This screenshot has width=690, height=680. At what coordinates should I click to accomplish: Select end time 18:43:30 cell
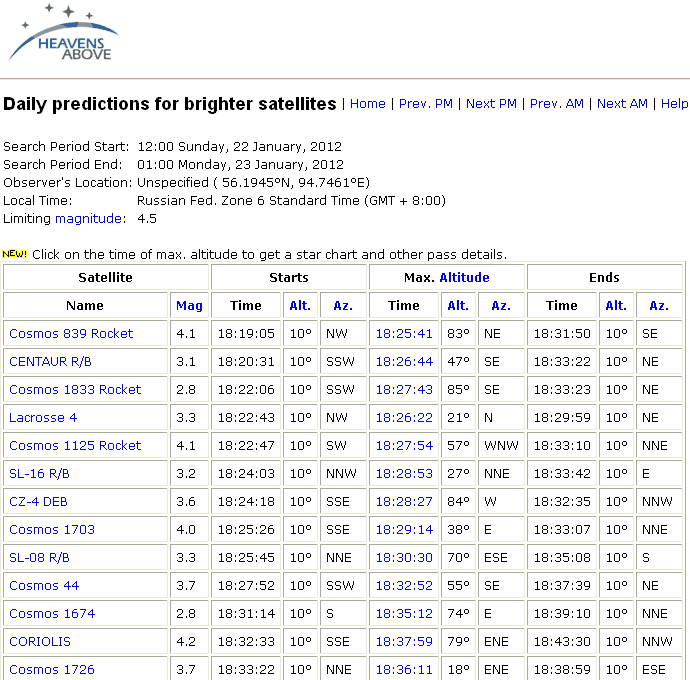pyautogui.click(x=562, y=642)
